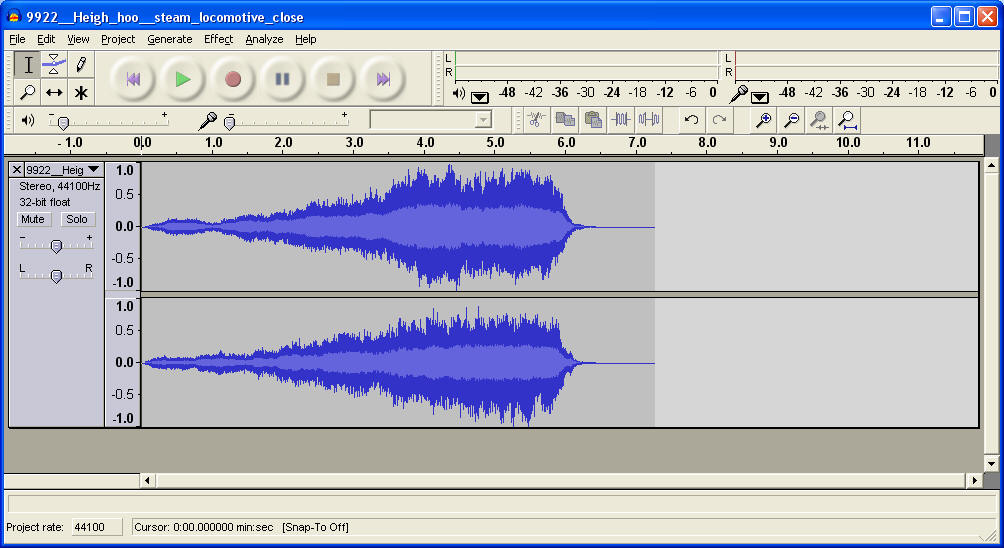Screen dimensions: 1004x548
Task: Open the input source combo box
Action: (431, 120)
